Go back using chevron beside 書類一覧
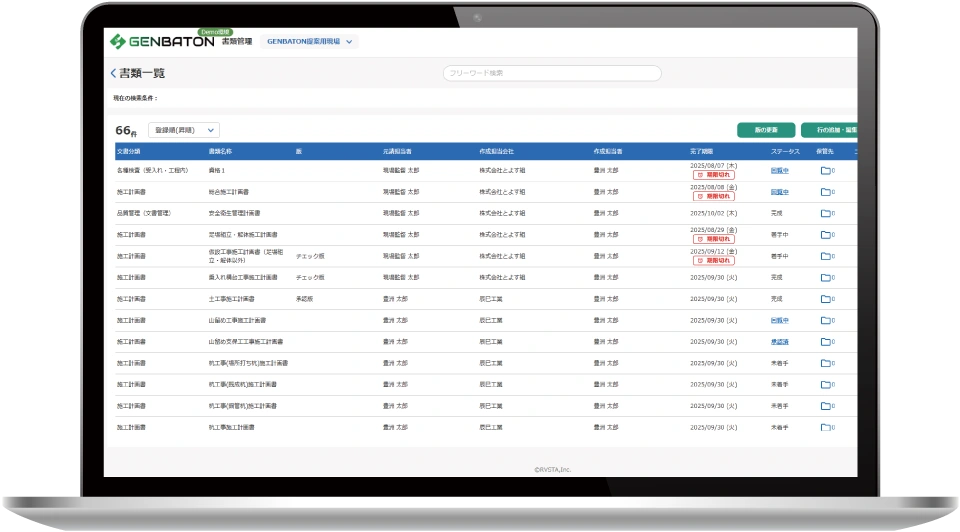960x532 pixels. coord(113,73)
